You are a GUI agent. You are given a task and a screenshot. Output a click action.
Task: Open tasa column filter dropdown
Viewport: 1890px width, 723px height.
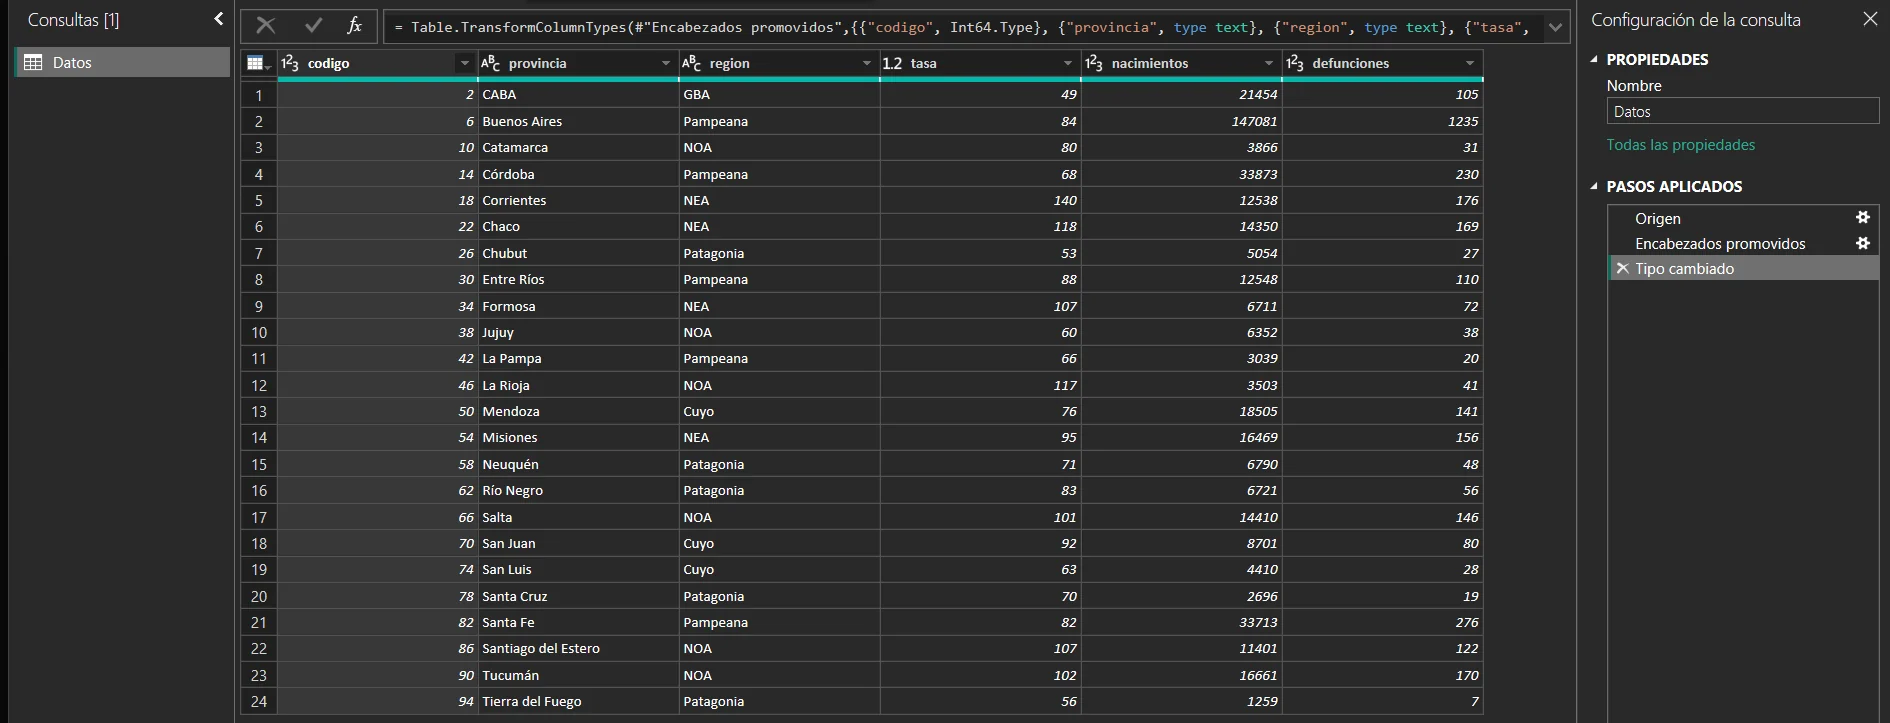click(1068, 63)
